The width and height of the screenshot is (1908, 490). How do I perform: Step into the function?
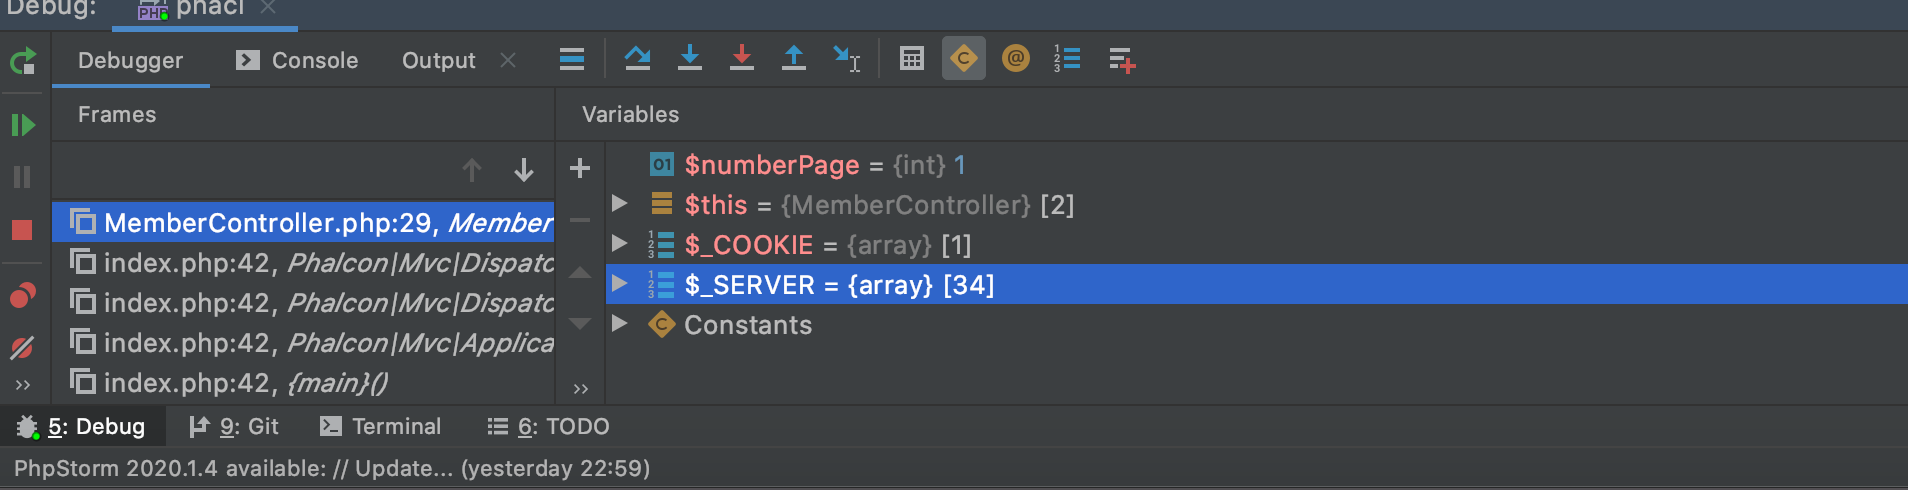pyautogui.click(x=690, y=58)
